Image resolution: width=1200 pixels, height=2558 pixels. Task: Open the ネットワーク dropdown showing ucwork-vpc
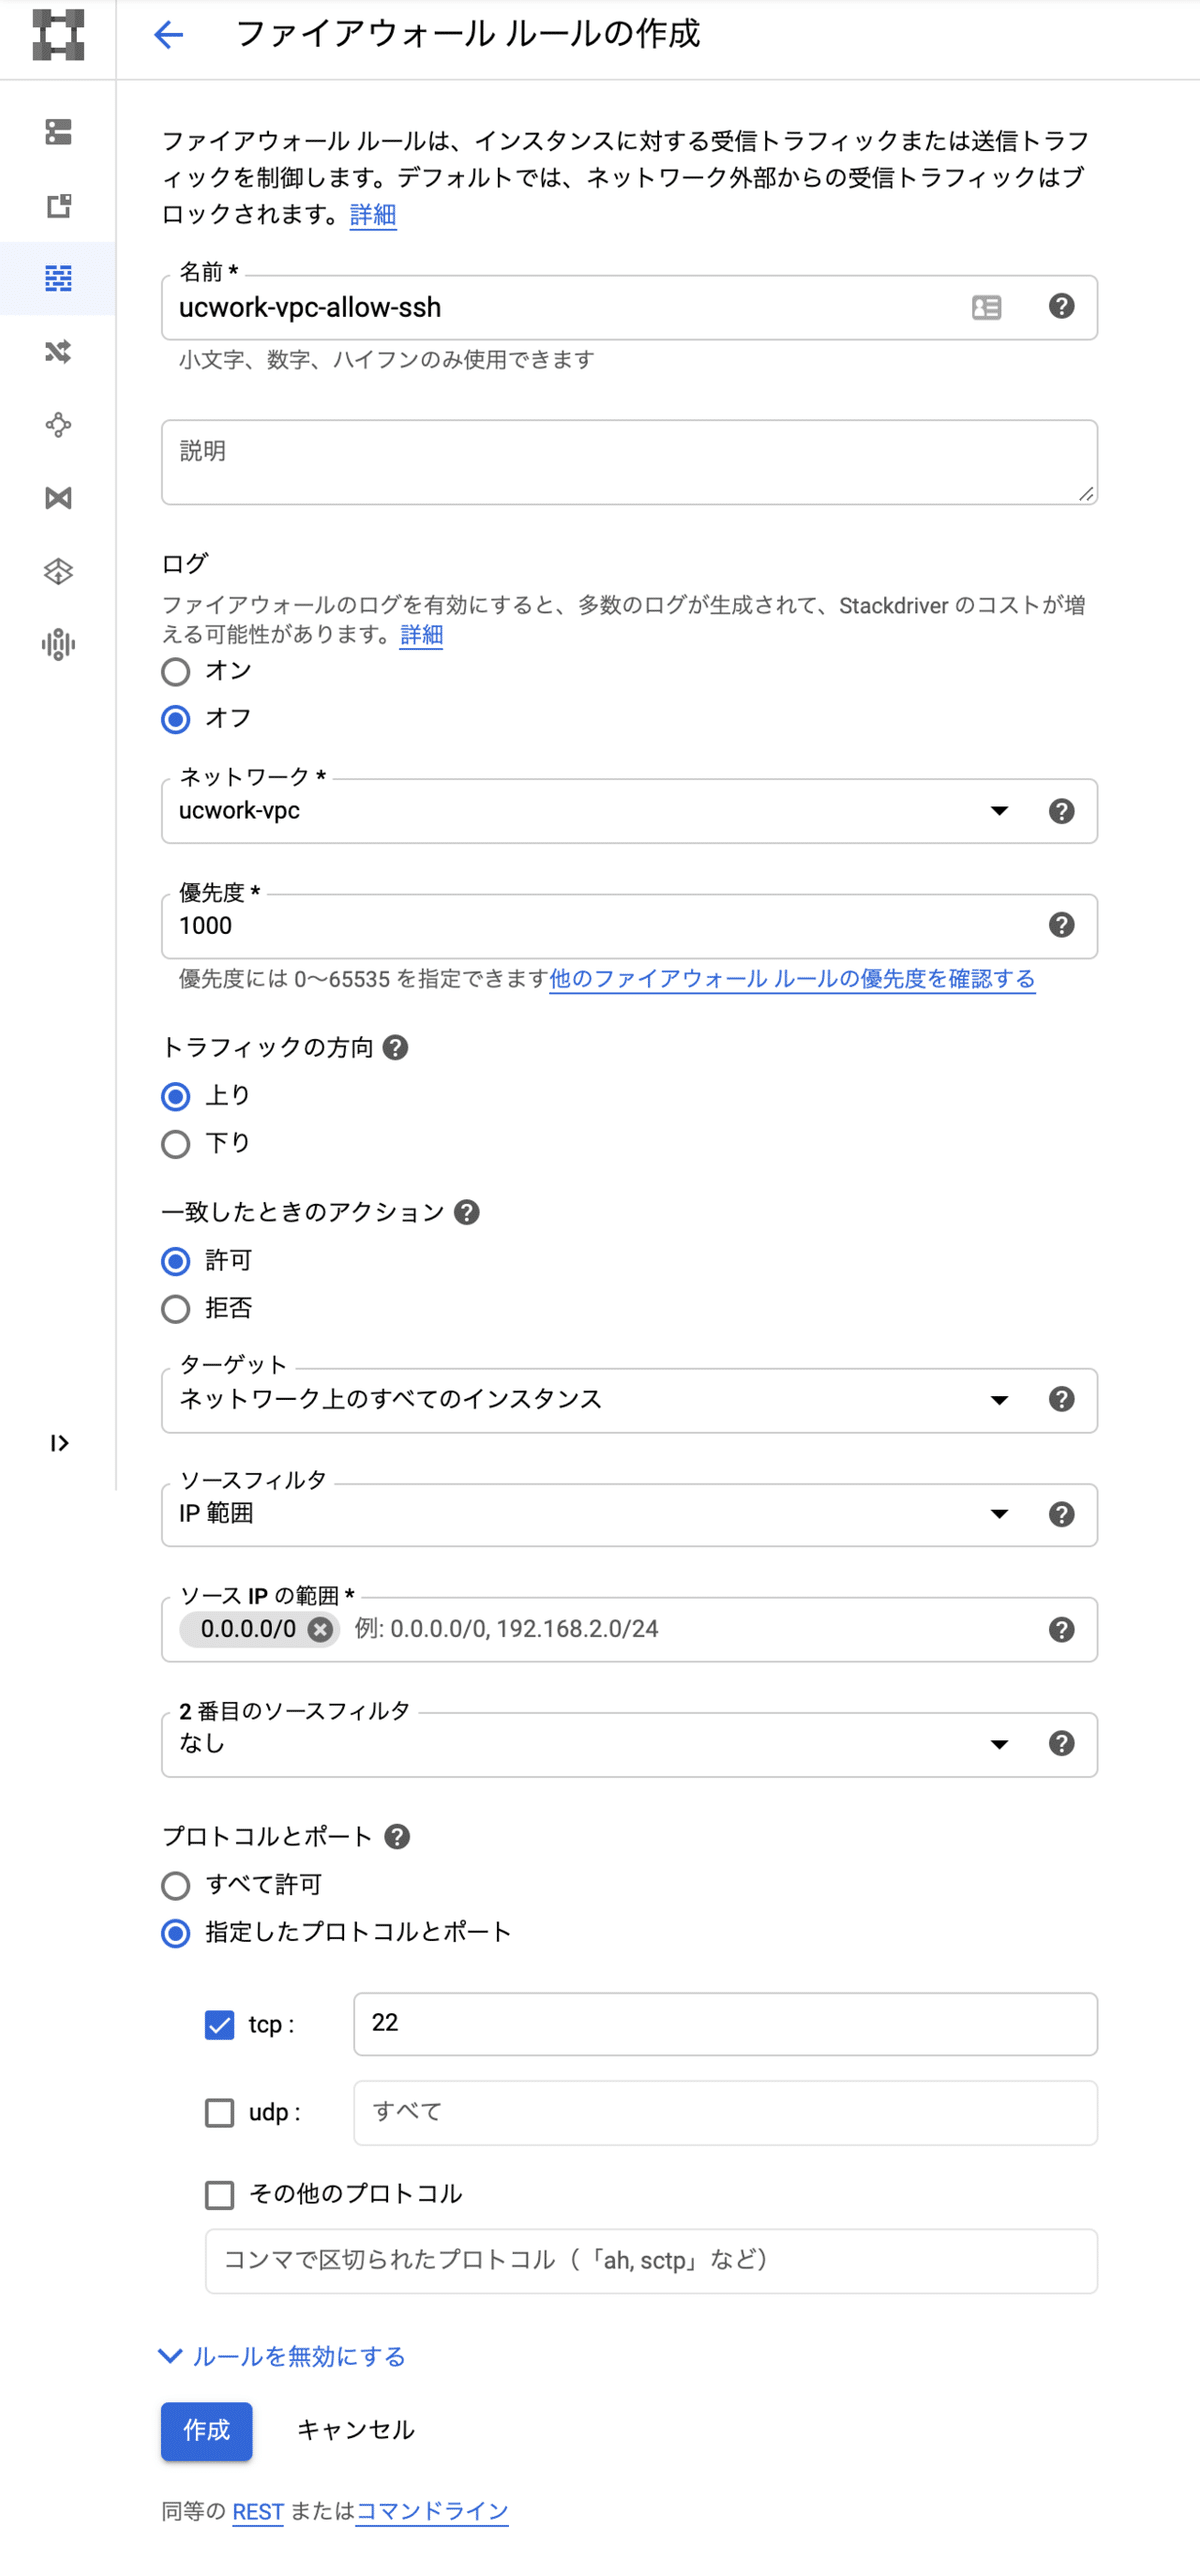point(630,811)
